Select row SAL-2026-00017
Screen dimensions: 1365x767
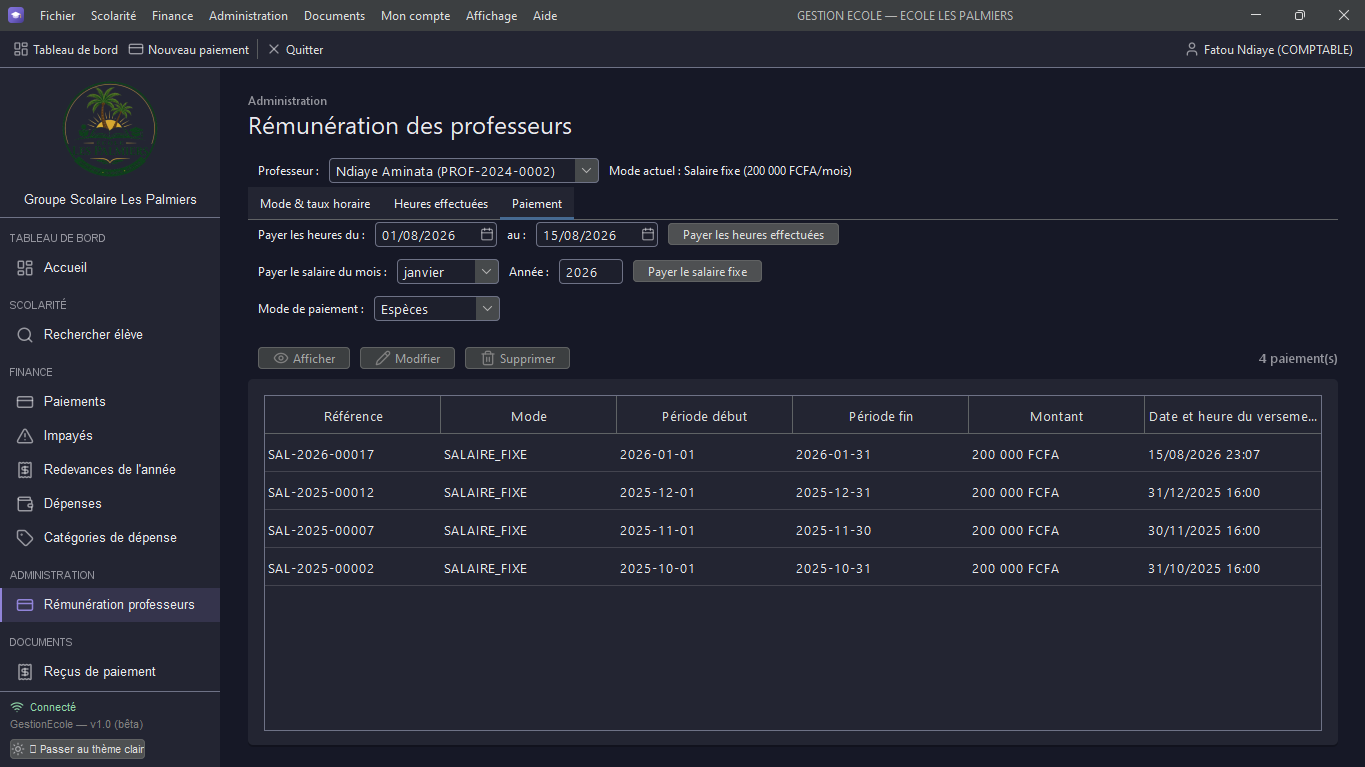click(792, 454)
